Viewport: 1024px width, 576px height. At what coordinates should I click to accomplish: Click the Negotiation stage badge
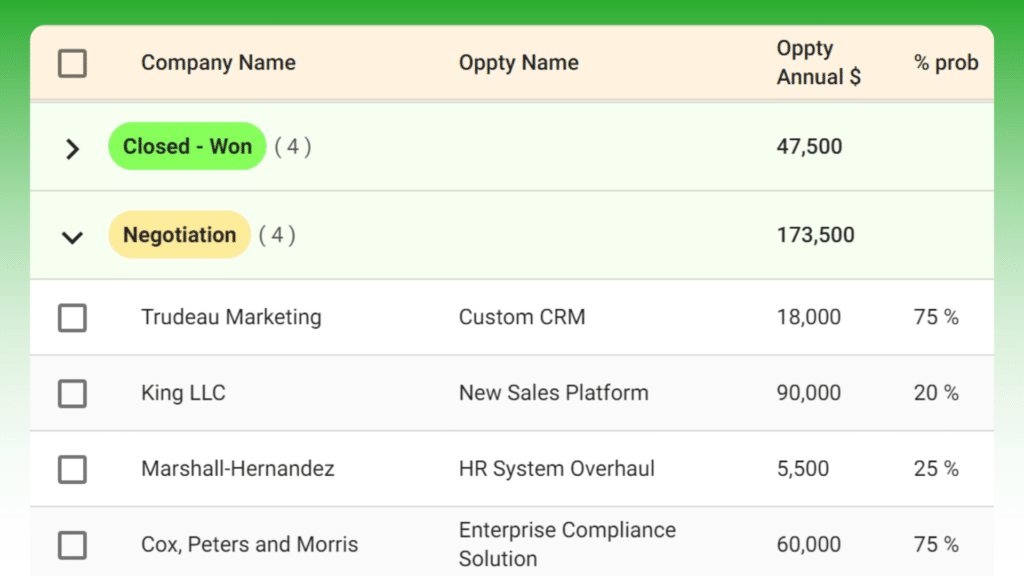[x=180, y=234]
